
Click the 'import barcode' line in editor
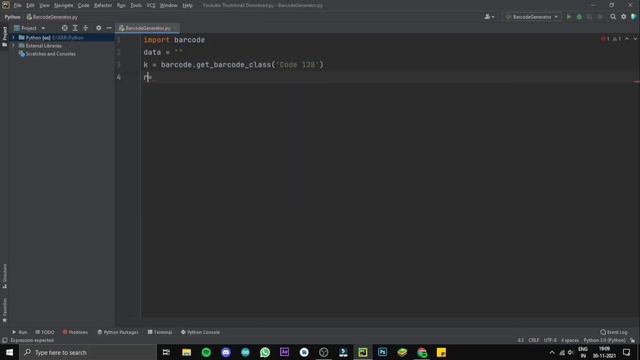pos(174,40)
